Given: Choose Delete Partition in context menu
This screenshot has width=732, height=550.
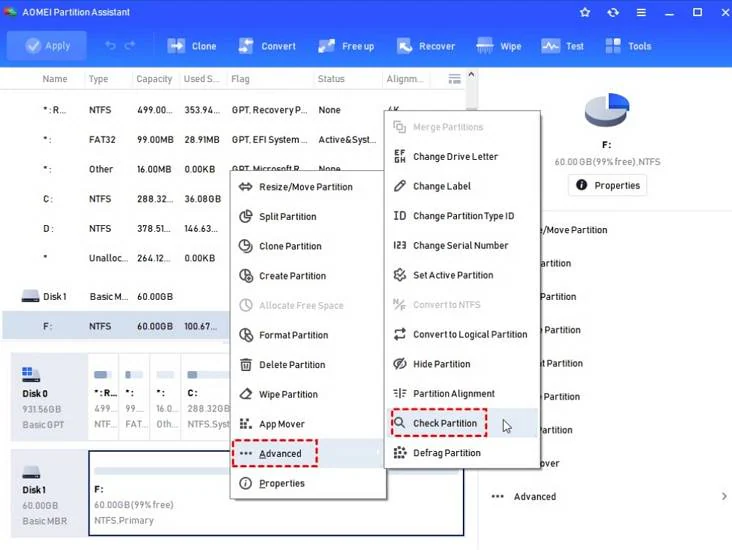Looking at the screenshot, I should pos(308,365).
